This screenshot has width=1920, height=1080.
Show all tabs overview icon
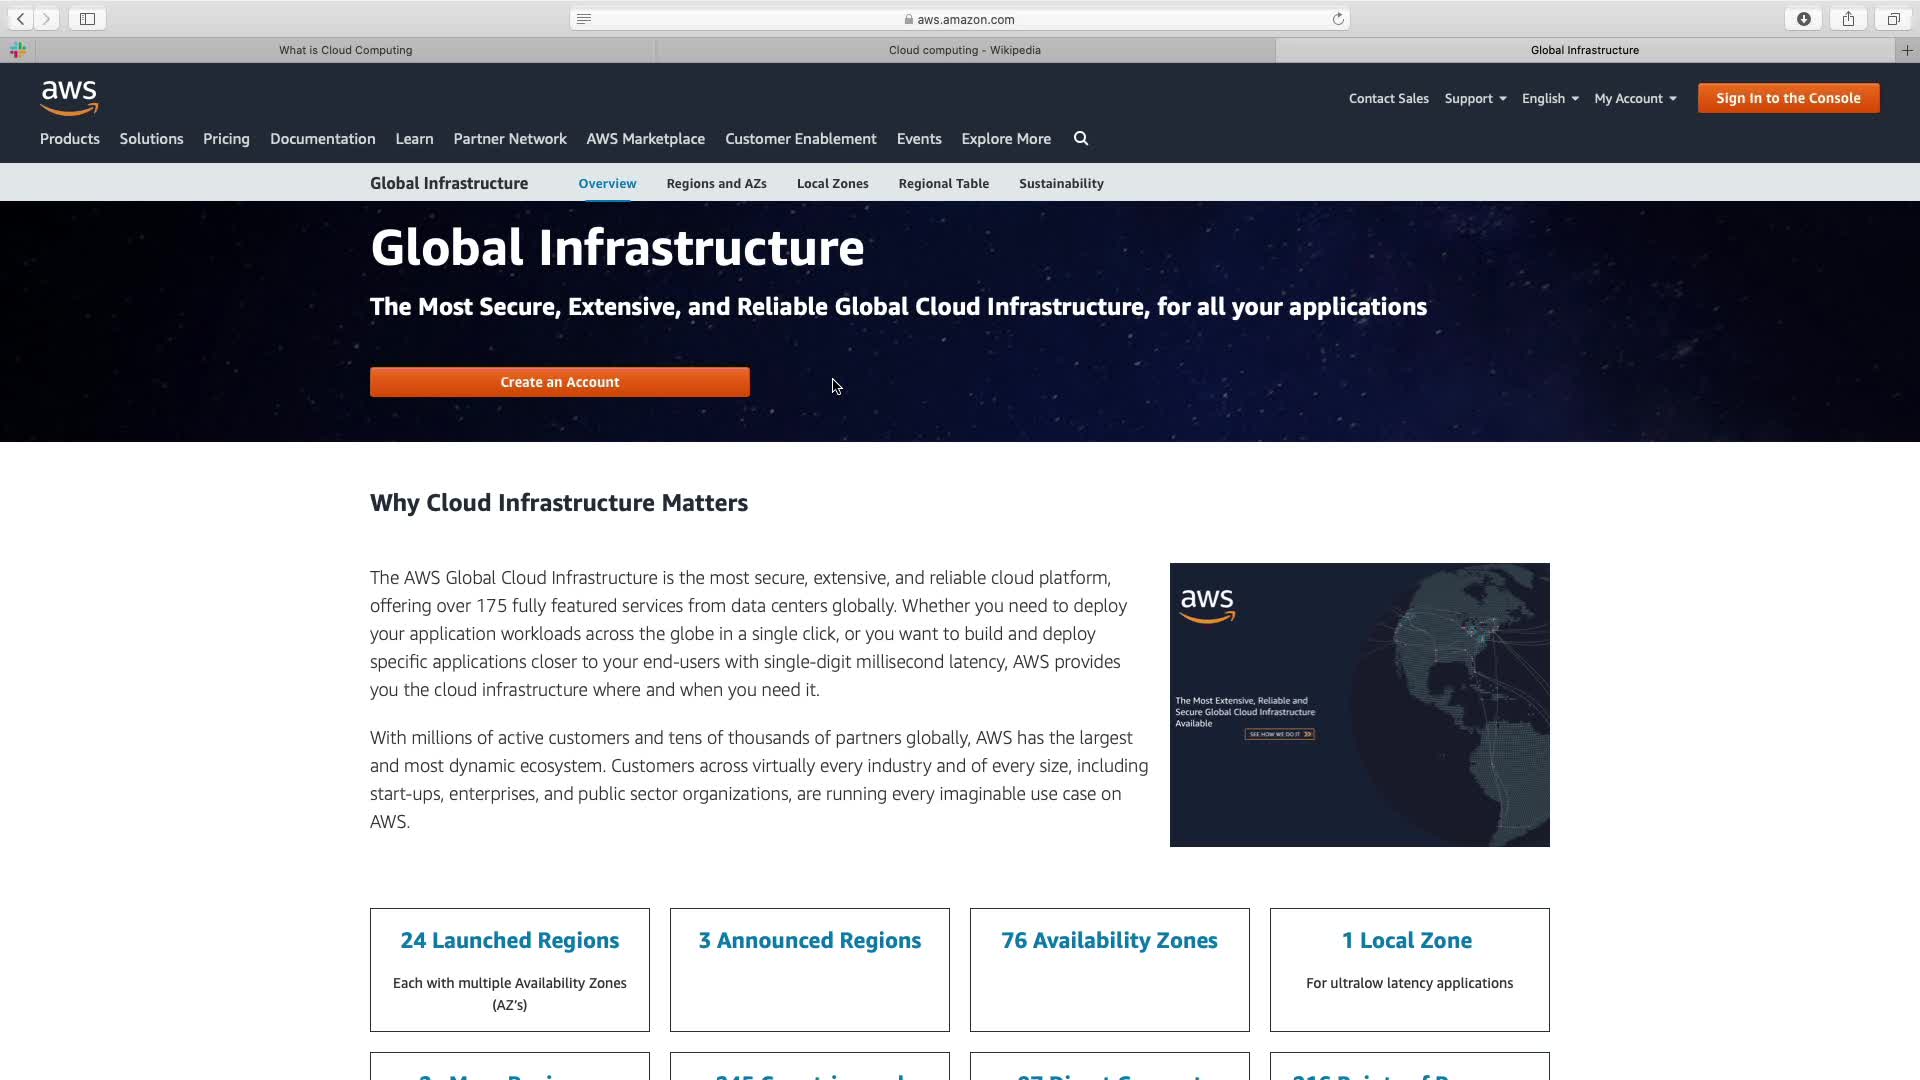(x=1893, y=19)
